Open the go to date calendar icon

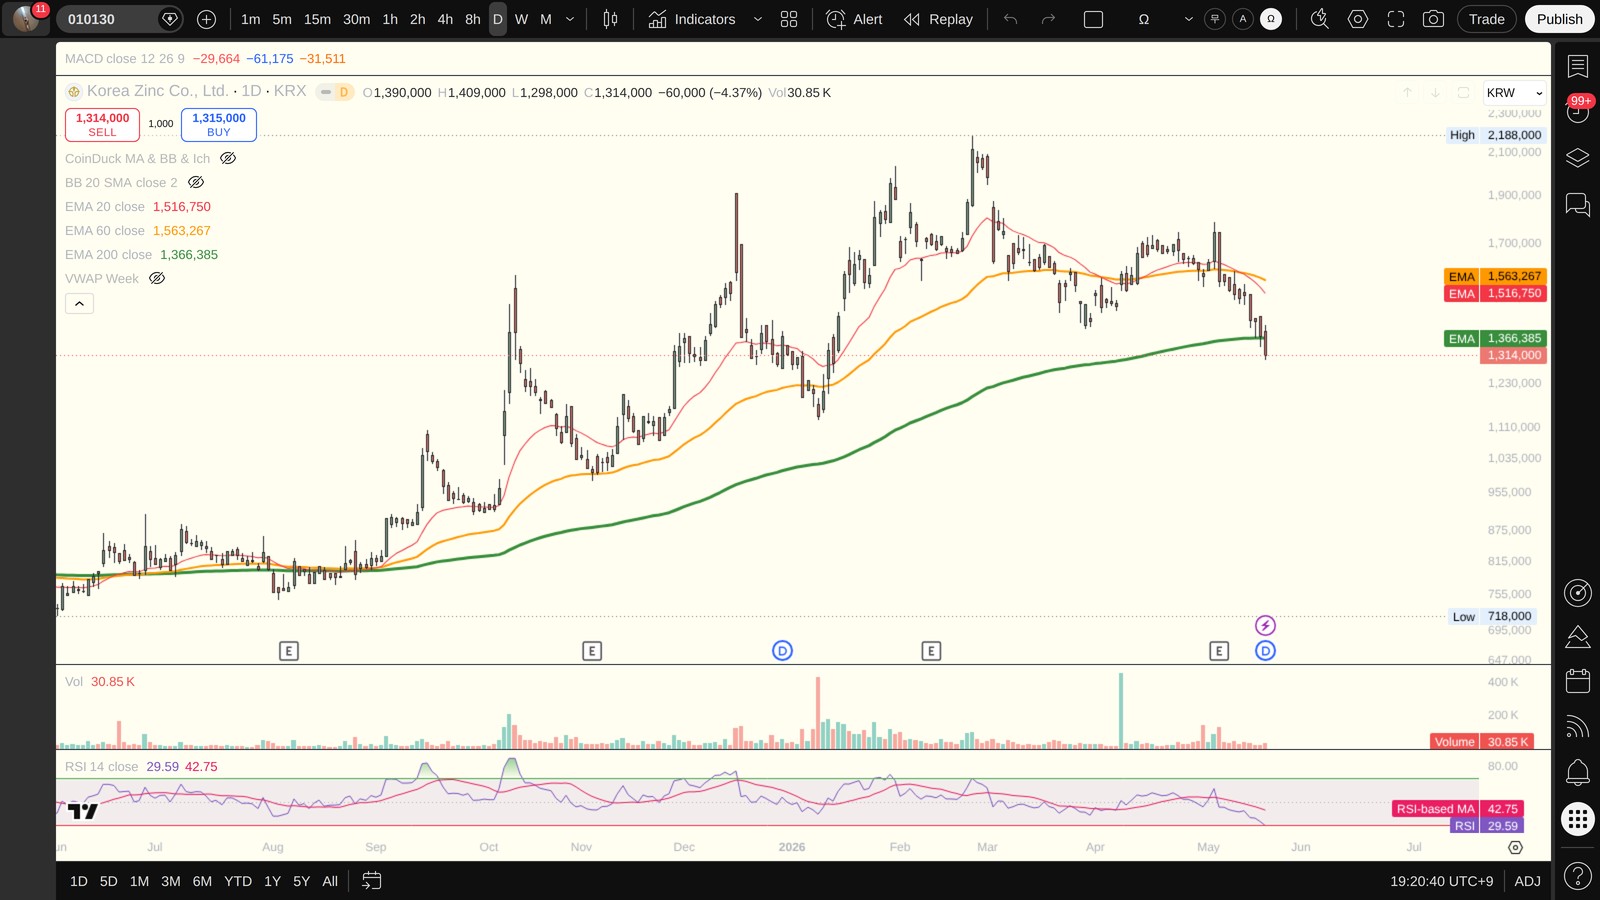[x=371, y=881]
